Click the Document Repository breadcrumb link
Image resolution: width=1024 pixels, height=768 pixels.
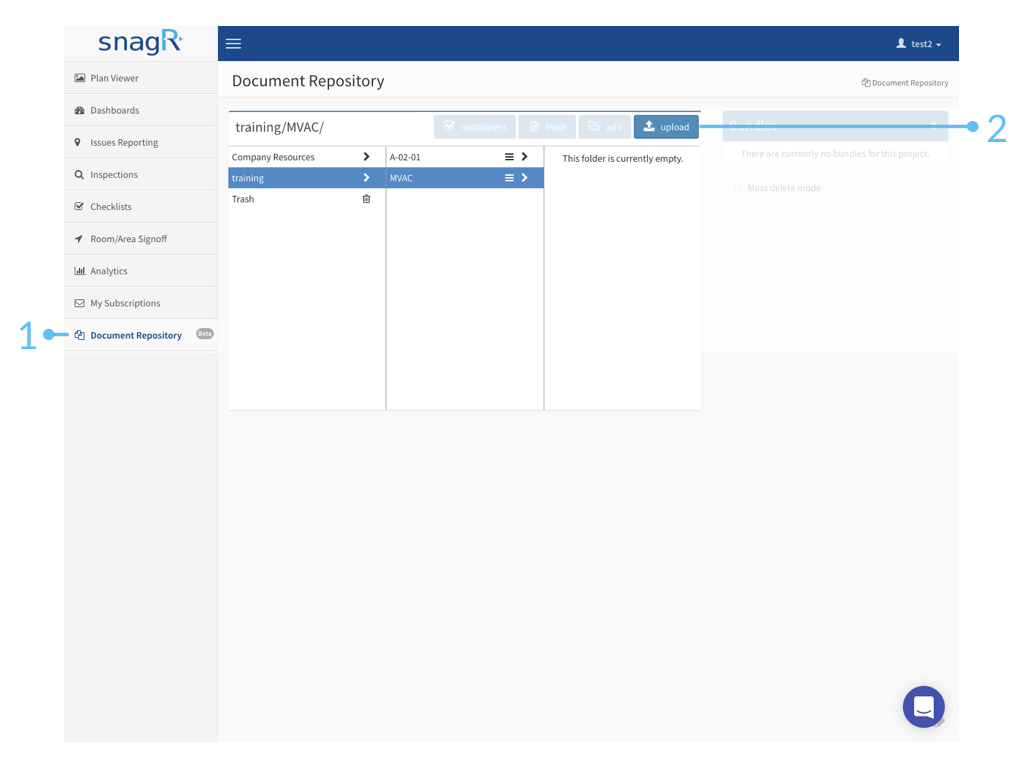click(x=904, y=83)
